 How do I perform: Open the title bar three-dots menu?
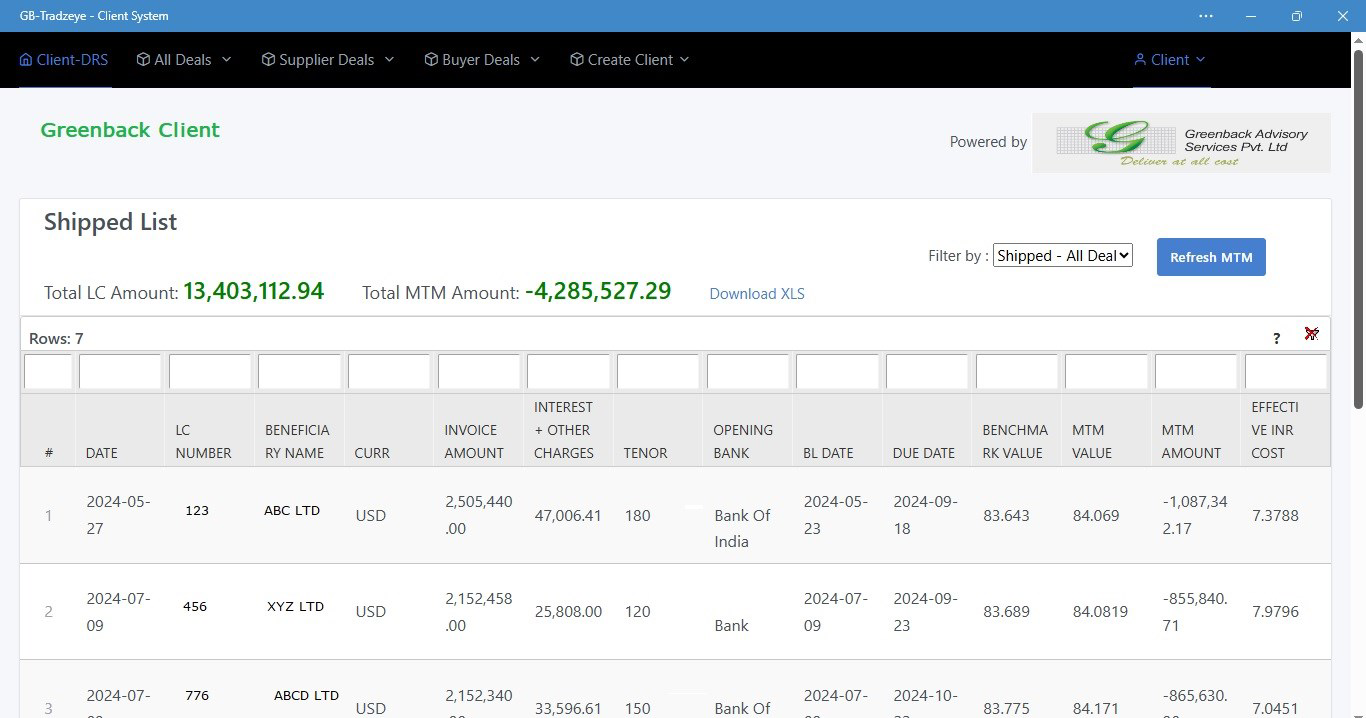[x=1205, y=16]
